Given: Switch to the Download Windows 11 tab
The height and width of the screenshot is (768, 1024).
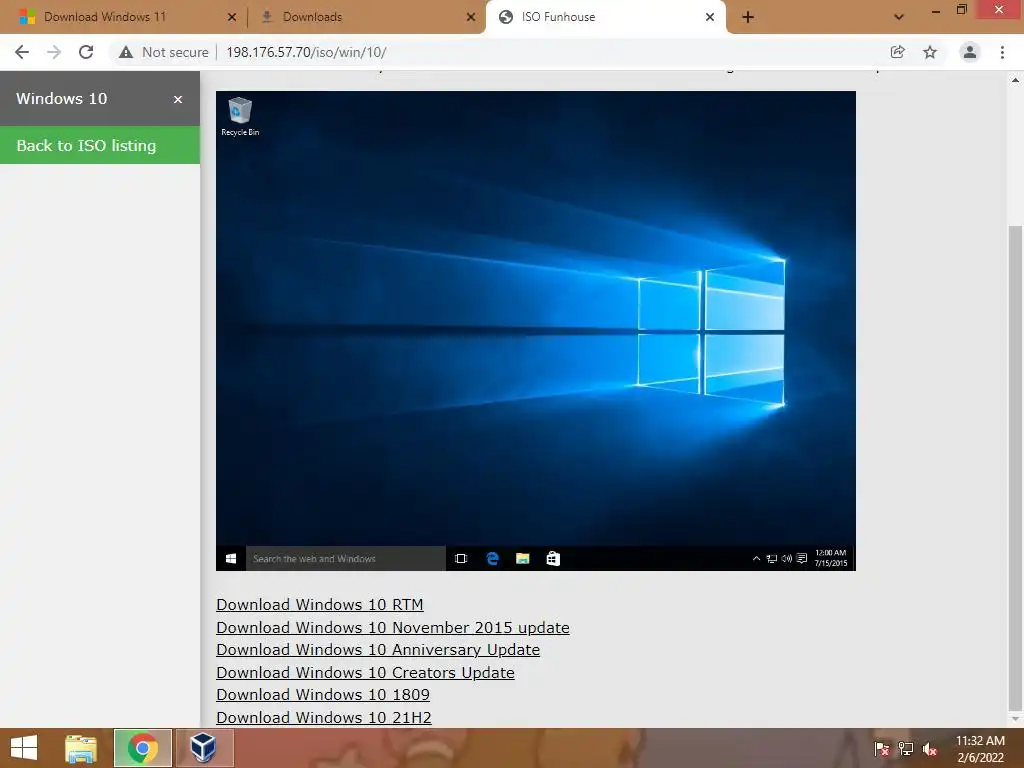Looking at the screenshot, I should tap(104, 17).
